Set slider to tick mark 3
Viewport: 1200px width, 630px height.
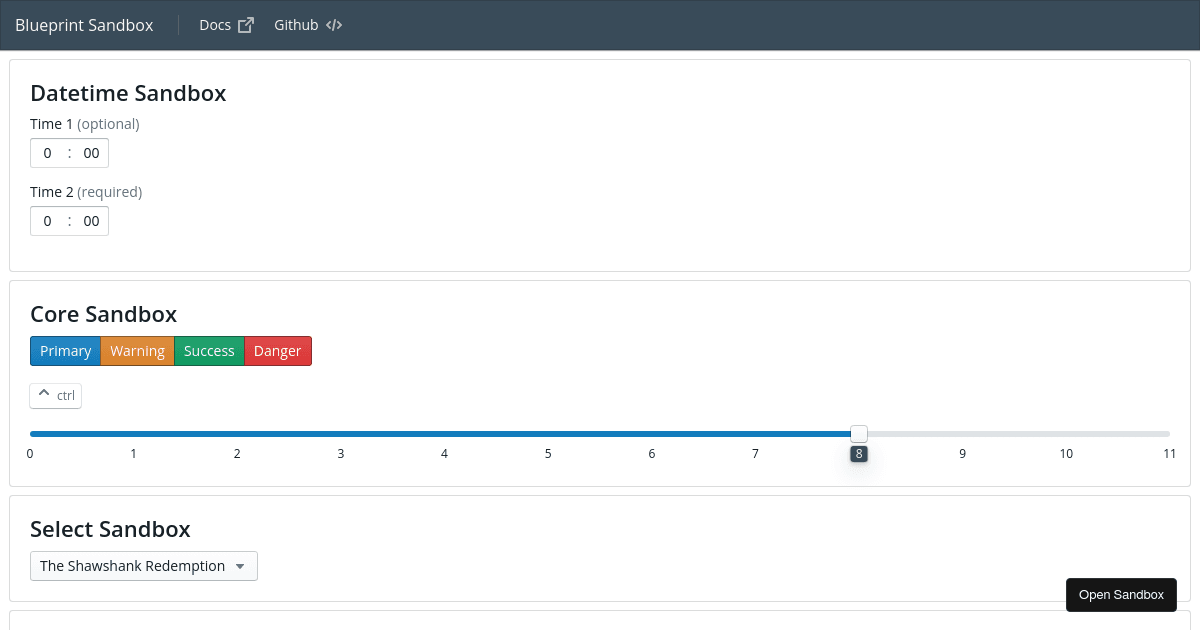tap(341, 434)
